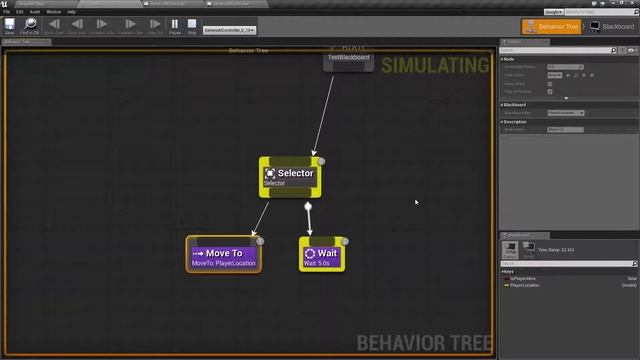Click the Move To arrow icon

[198, 253]
